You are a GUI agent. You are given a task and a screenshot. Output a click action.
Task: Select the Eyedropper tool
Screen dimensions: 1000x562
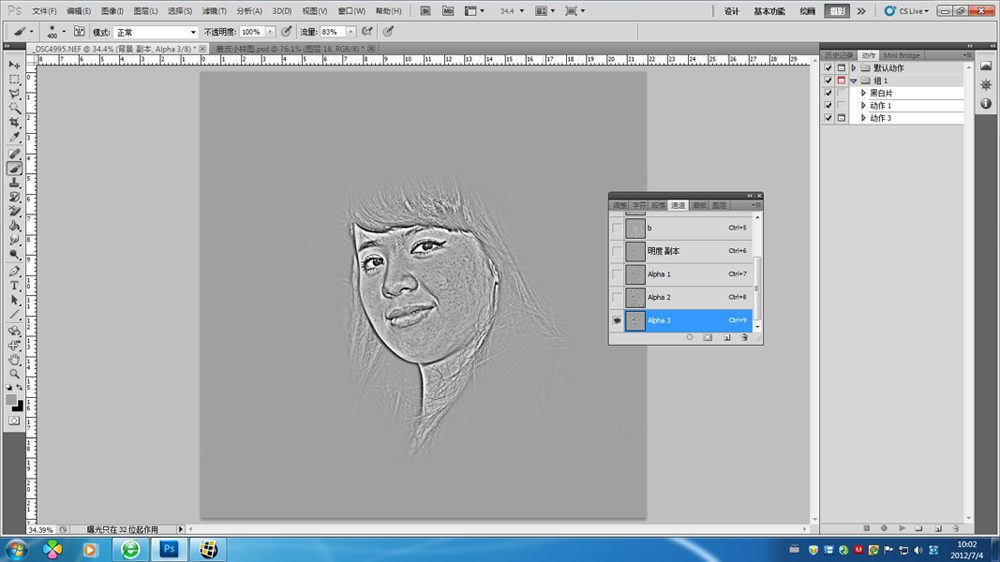tap(15, 137)
